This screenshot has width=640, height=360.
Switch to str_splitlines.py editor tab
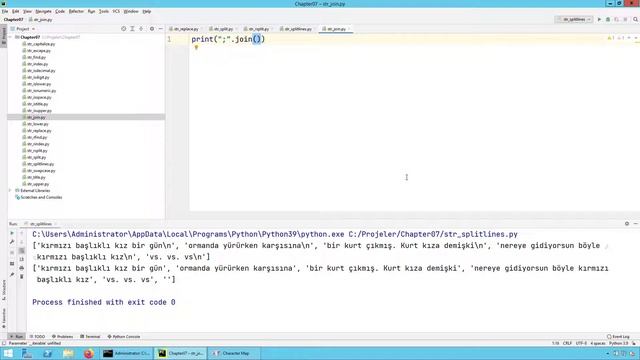click(298, 29)
